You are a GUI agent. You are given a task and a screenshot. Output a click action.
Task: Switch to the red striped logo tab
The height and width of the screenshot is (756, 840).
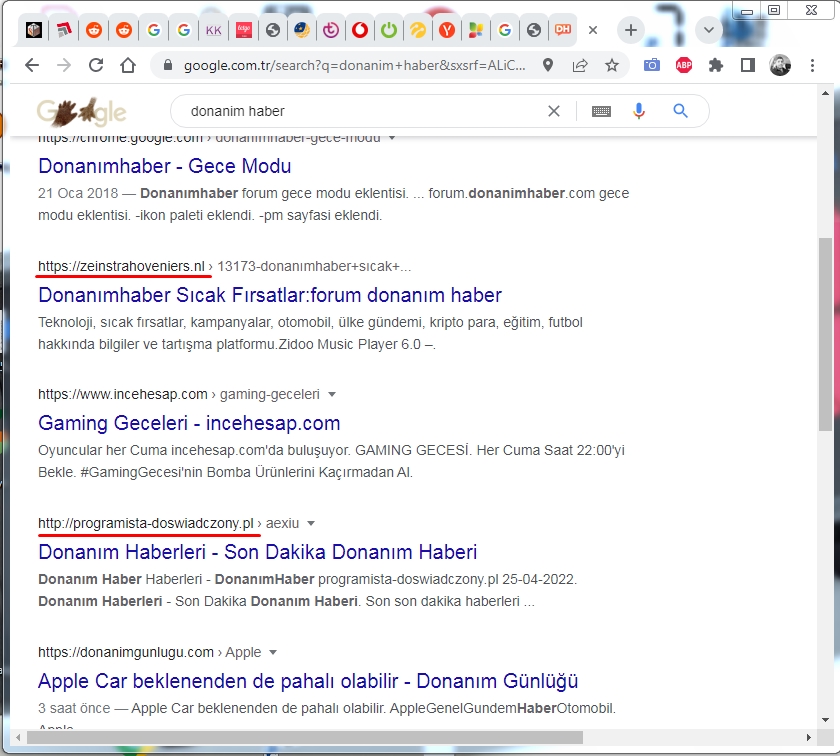pyautogui.click(x=64, y=30)
